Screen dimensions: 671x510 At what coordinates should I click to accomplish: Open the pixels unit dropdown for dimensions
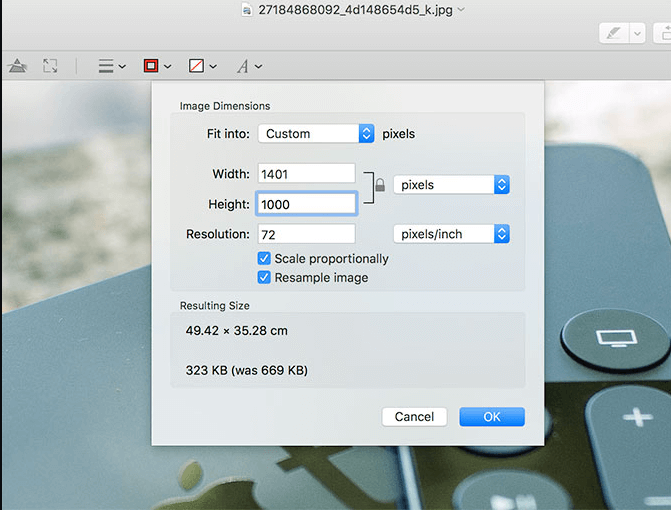coord(451,185)
